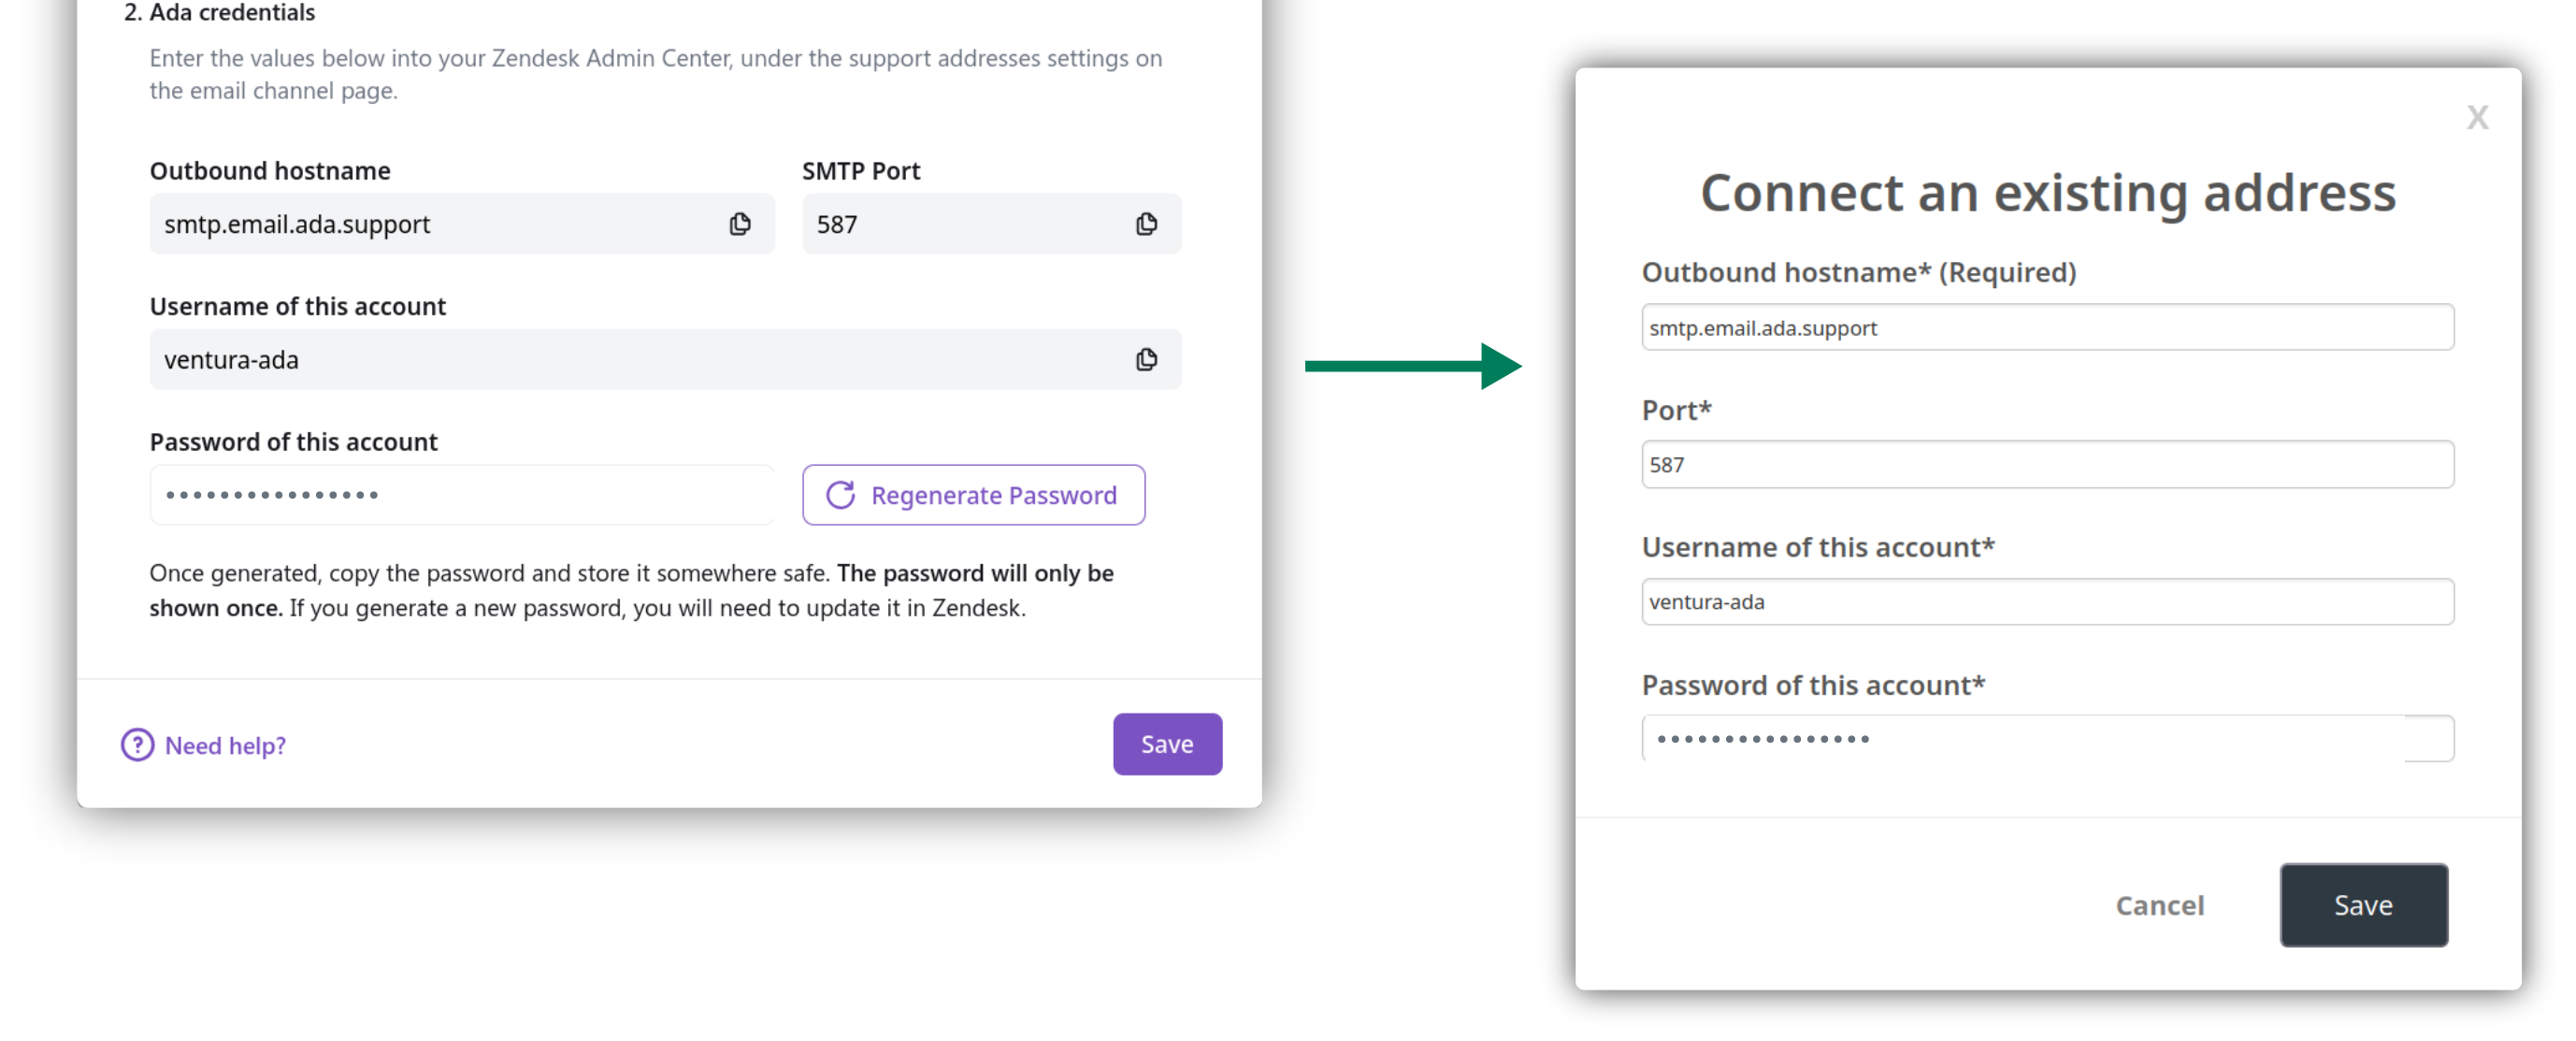The image size is (2576, 1041).
Task: Click the Regenerate Password button
Action: click(x=973, y=495)
